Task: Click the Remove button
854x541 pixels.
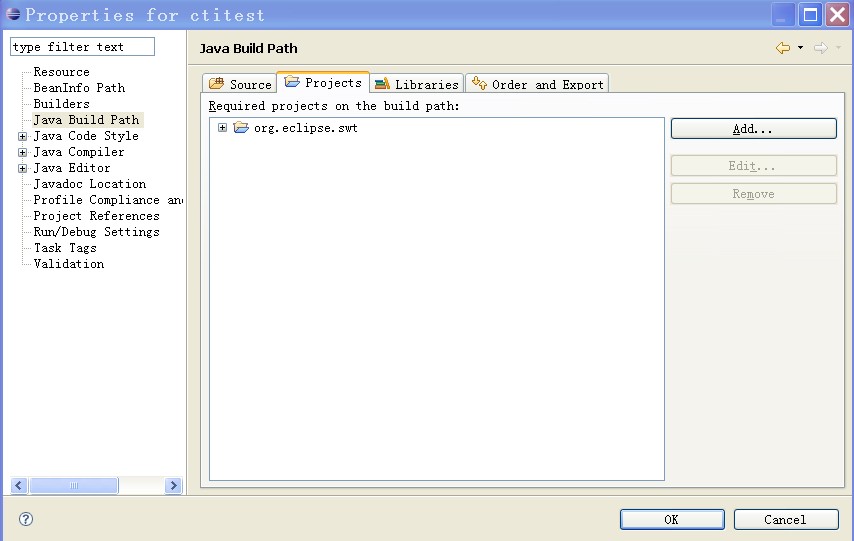Action: 753,193
